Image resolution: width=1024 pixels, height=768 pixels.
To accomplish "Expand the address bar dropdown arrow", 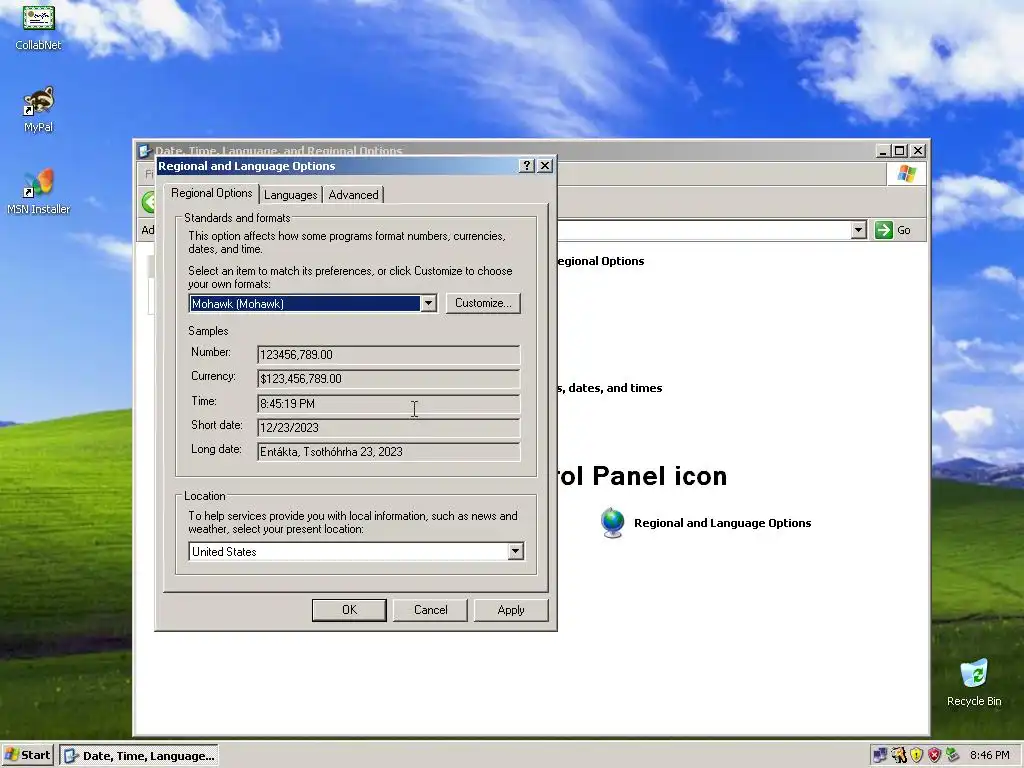I will pos(859,230).
